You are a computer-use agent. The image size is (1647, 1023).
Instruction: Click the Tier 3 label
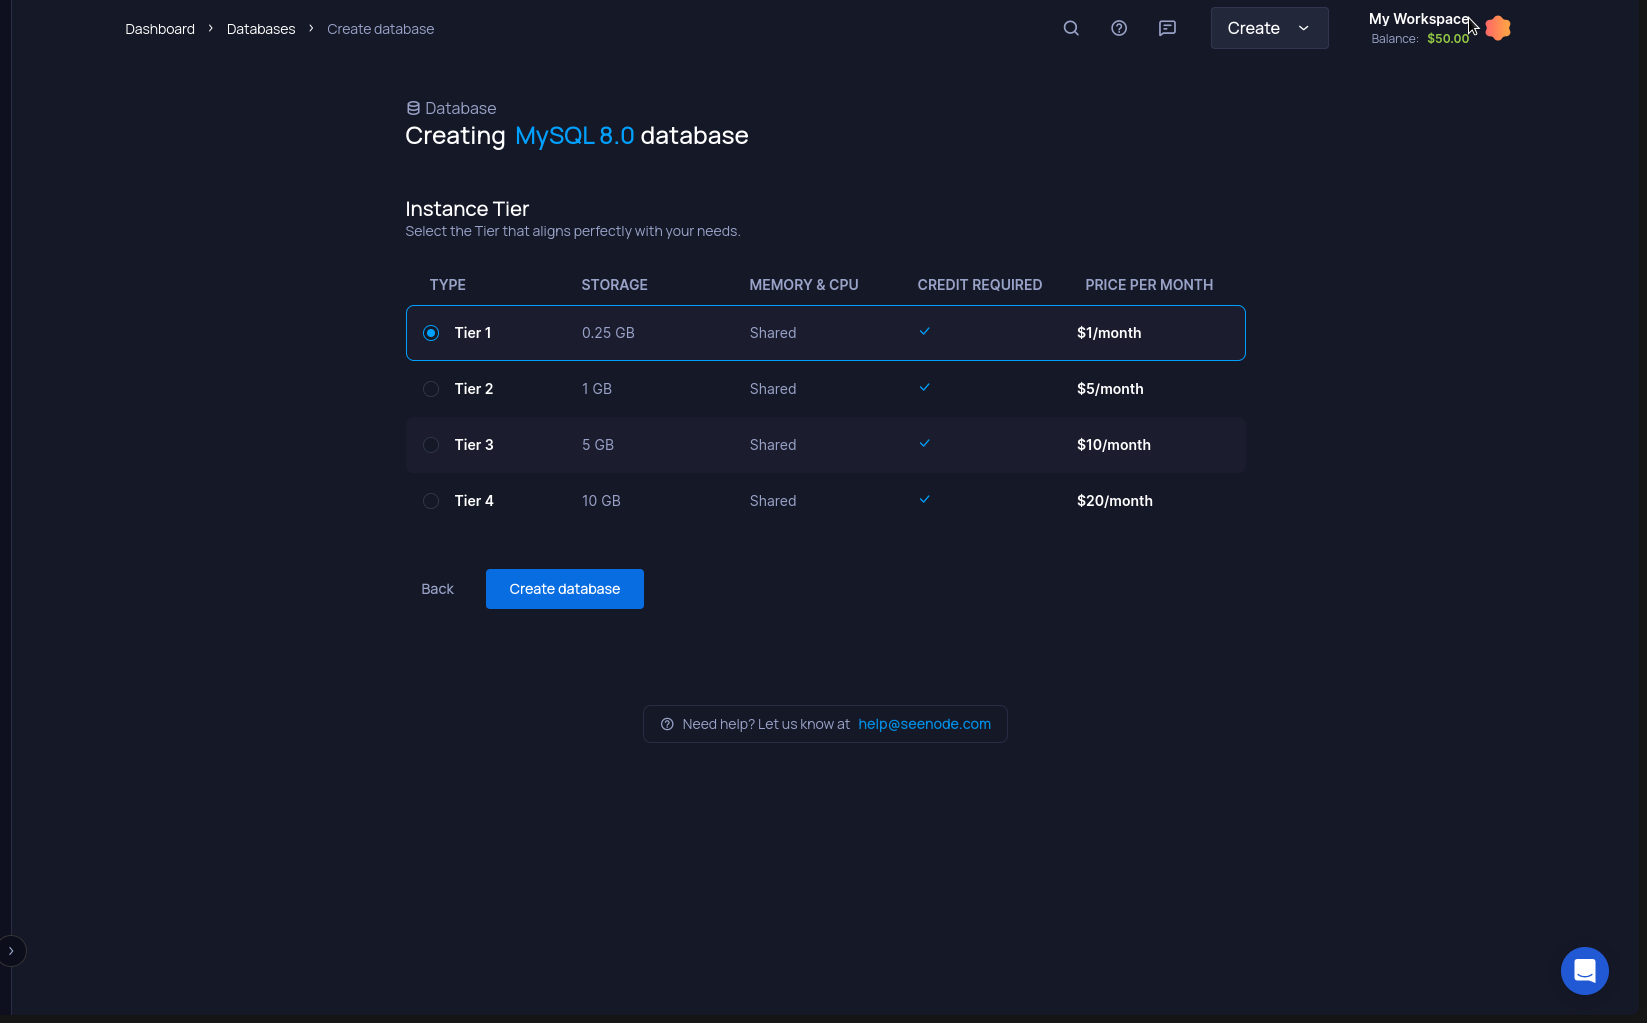[x=474, y=445]
